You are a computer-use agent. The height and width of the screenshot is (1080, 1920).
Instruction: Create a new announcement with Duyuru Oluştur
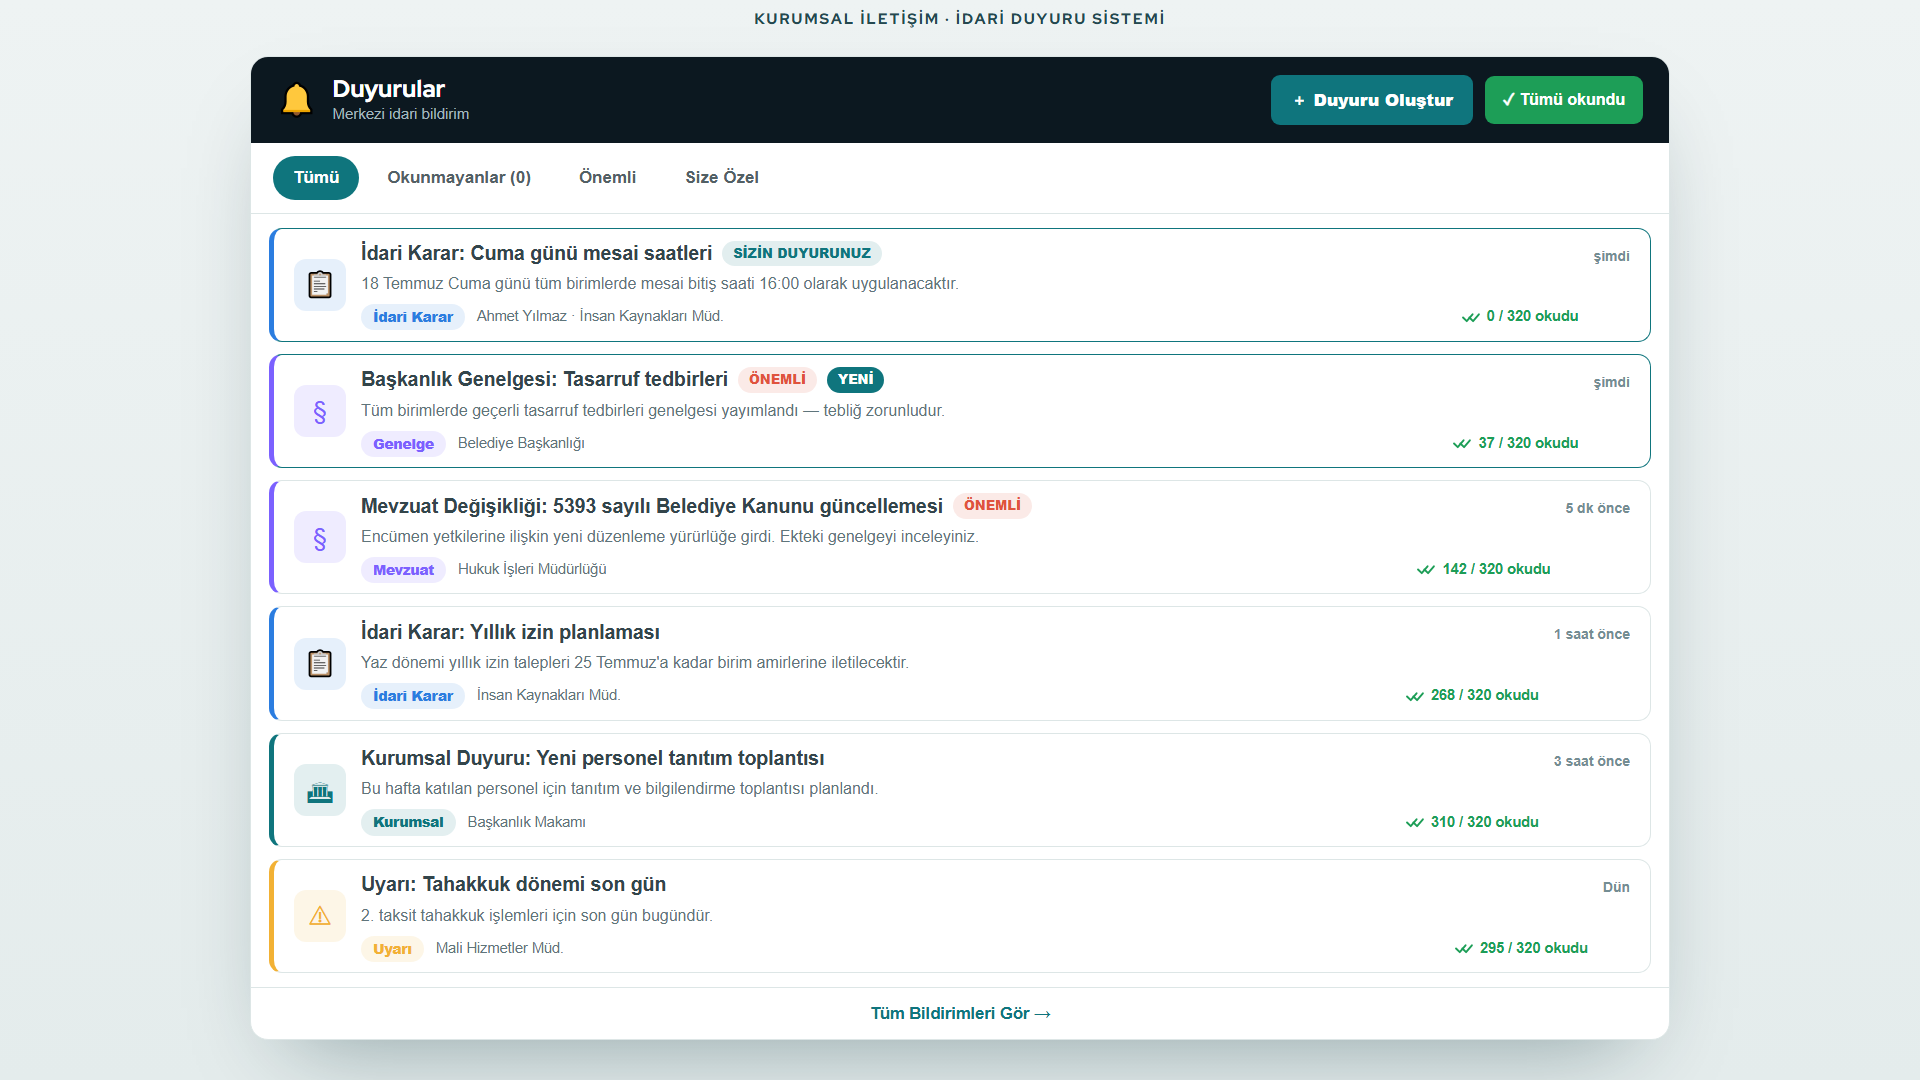pyautogui.click(x=1372, y=100)
